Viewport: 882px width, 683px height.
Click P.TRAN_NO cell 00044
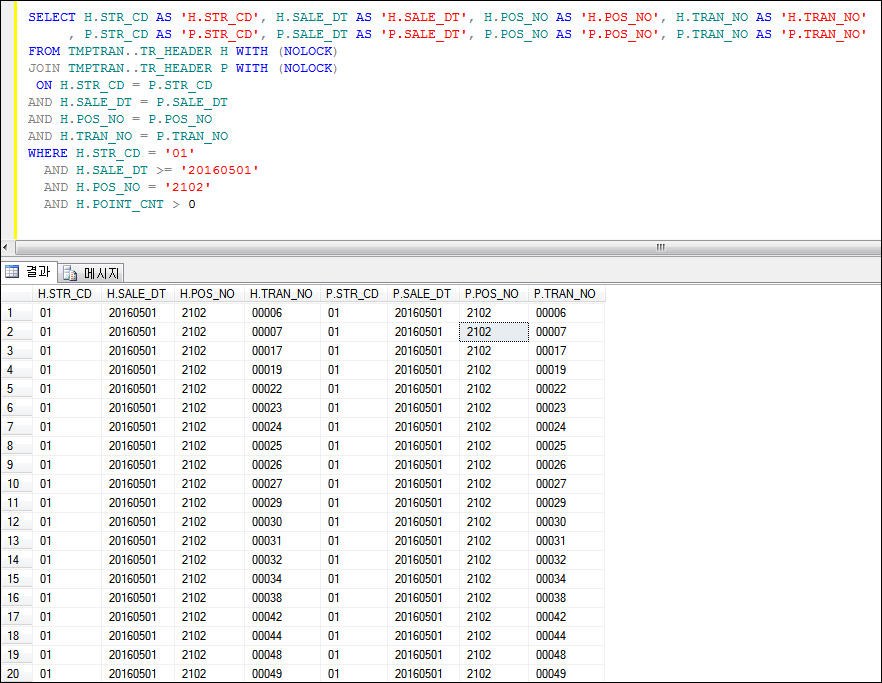click(566, 636)
